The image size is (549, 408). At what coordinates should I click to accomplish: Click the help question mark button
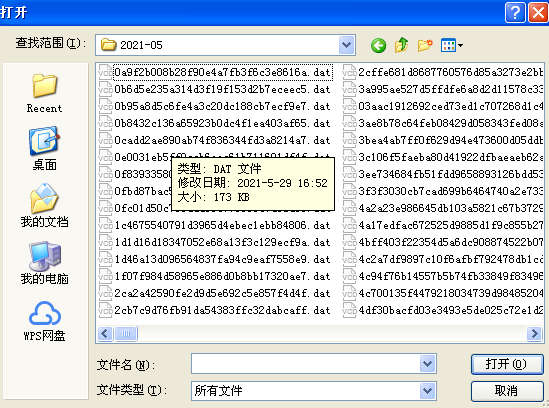(515, 13)
